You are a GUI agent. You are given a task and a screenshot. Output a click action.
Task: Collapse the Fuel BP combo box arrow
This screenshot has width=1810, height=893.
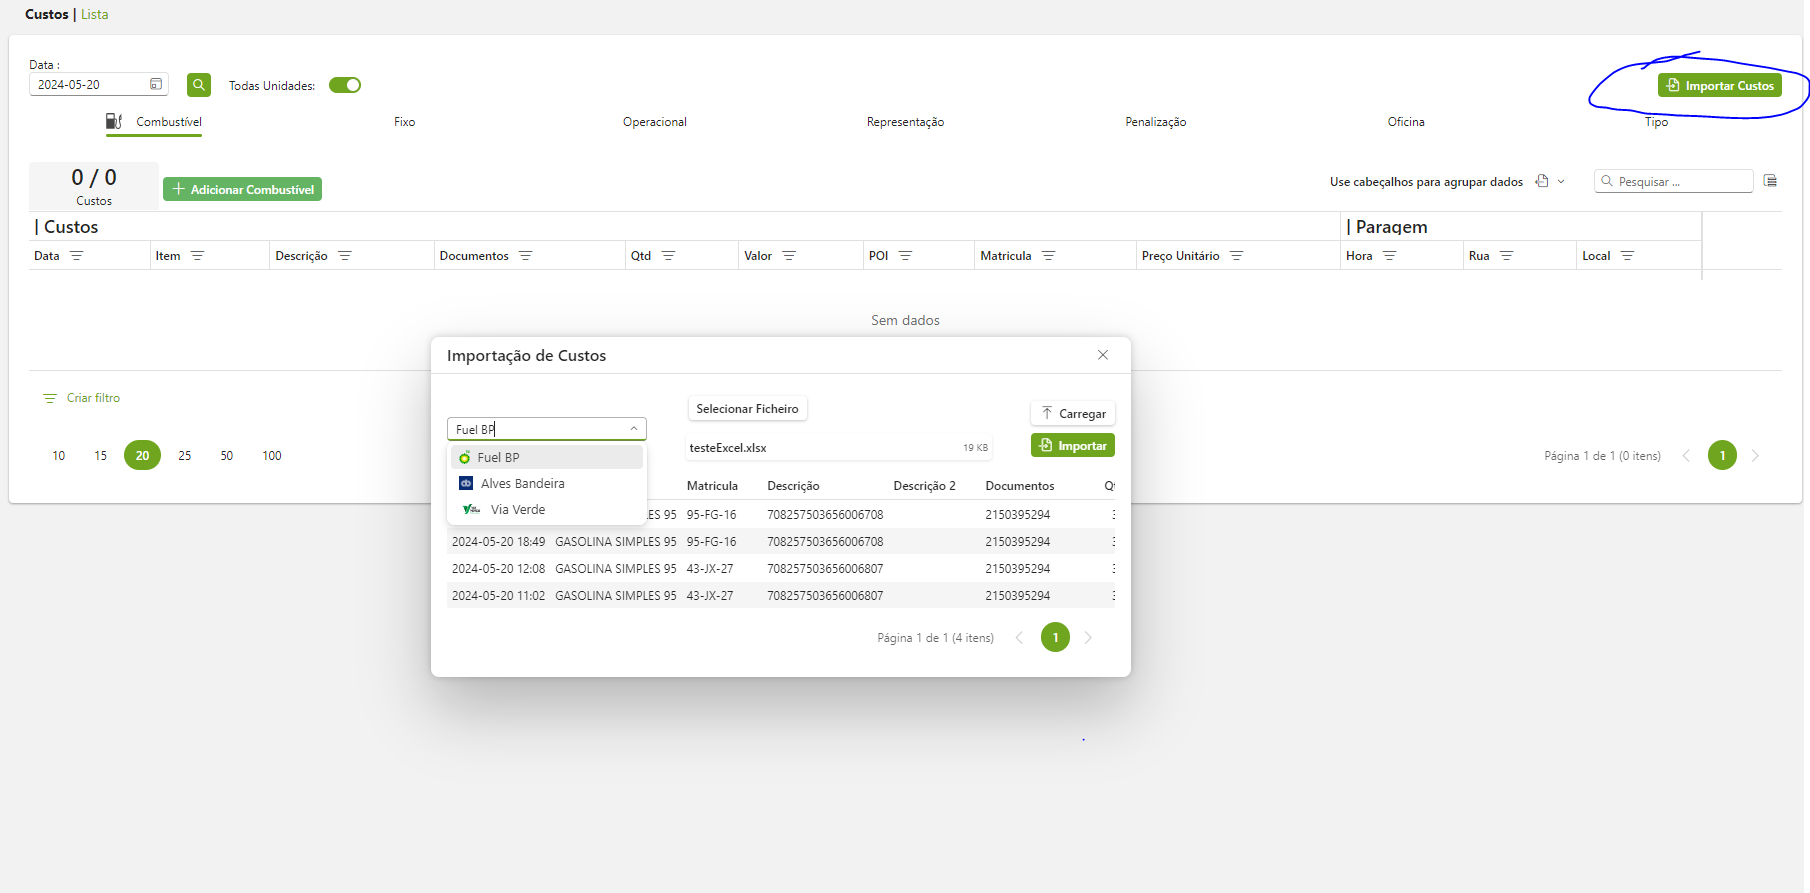[x=634, y=429]
